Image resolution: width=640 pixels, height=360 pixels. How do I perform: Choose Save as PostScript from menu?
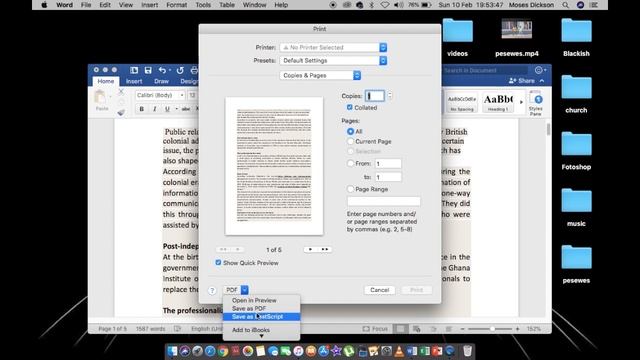261,317
